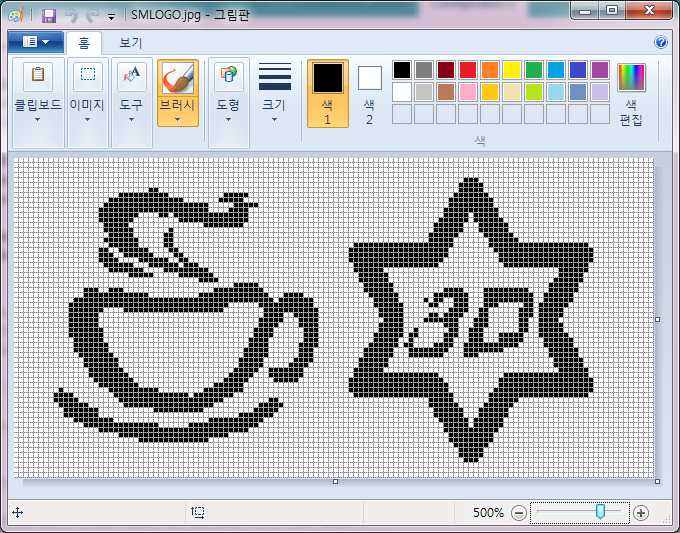
Task: Pick the orange palette swatch
Action: pos(490,70)
